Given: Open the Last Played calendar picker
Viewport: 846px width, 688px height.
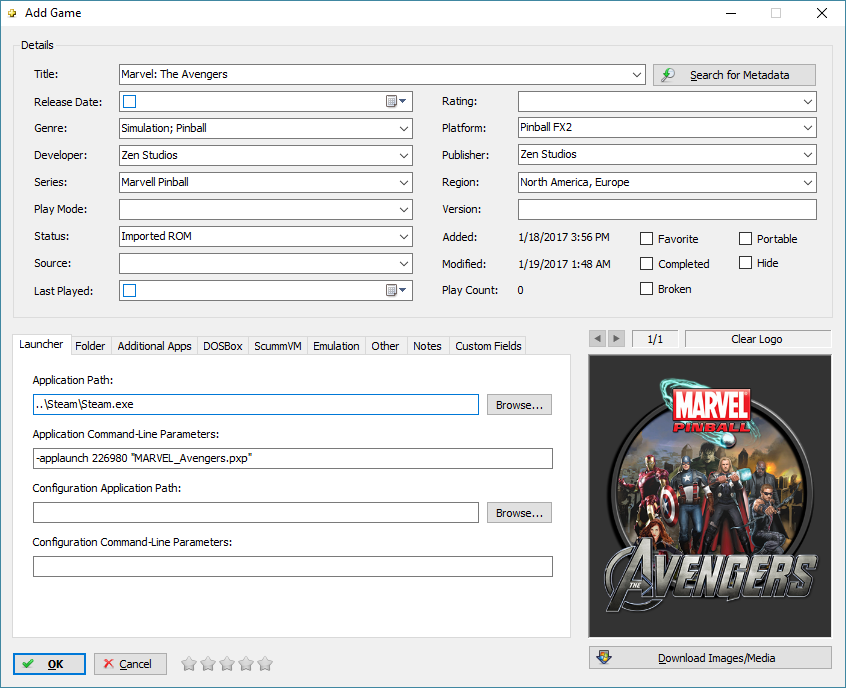Looking at the screenshot, I should click(x=396, y=290).
